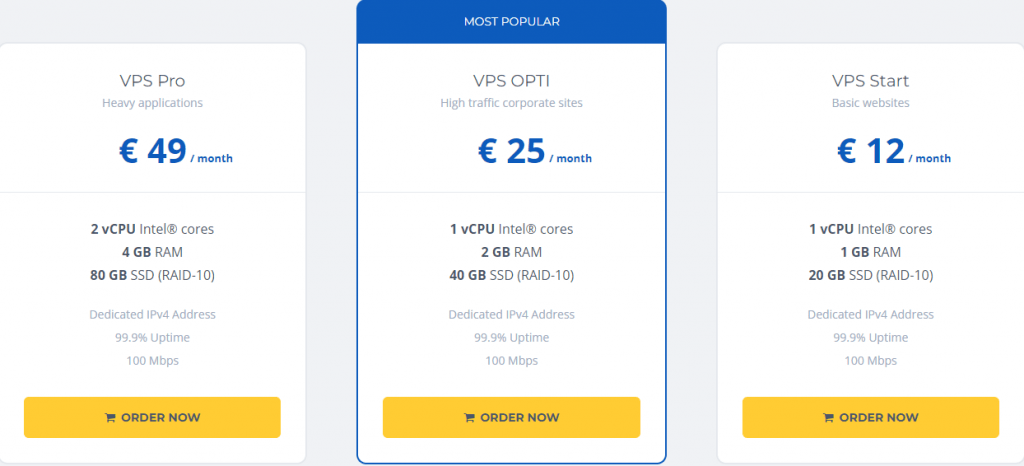Click the 80 GB SSD (RAID-10) spec

[152, 275]
